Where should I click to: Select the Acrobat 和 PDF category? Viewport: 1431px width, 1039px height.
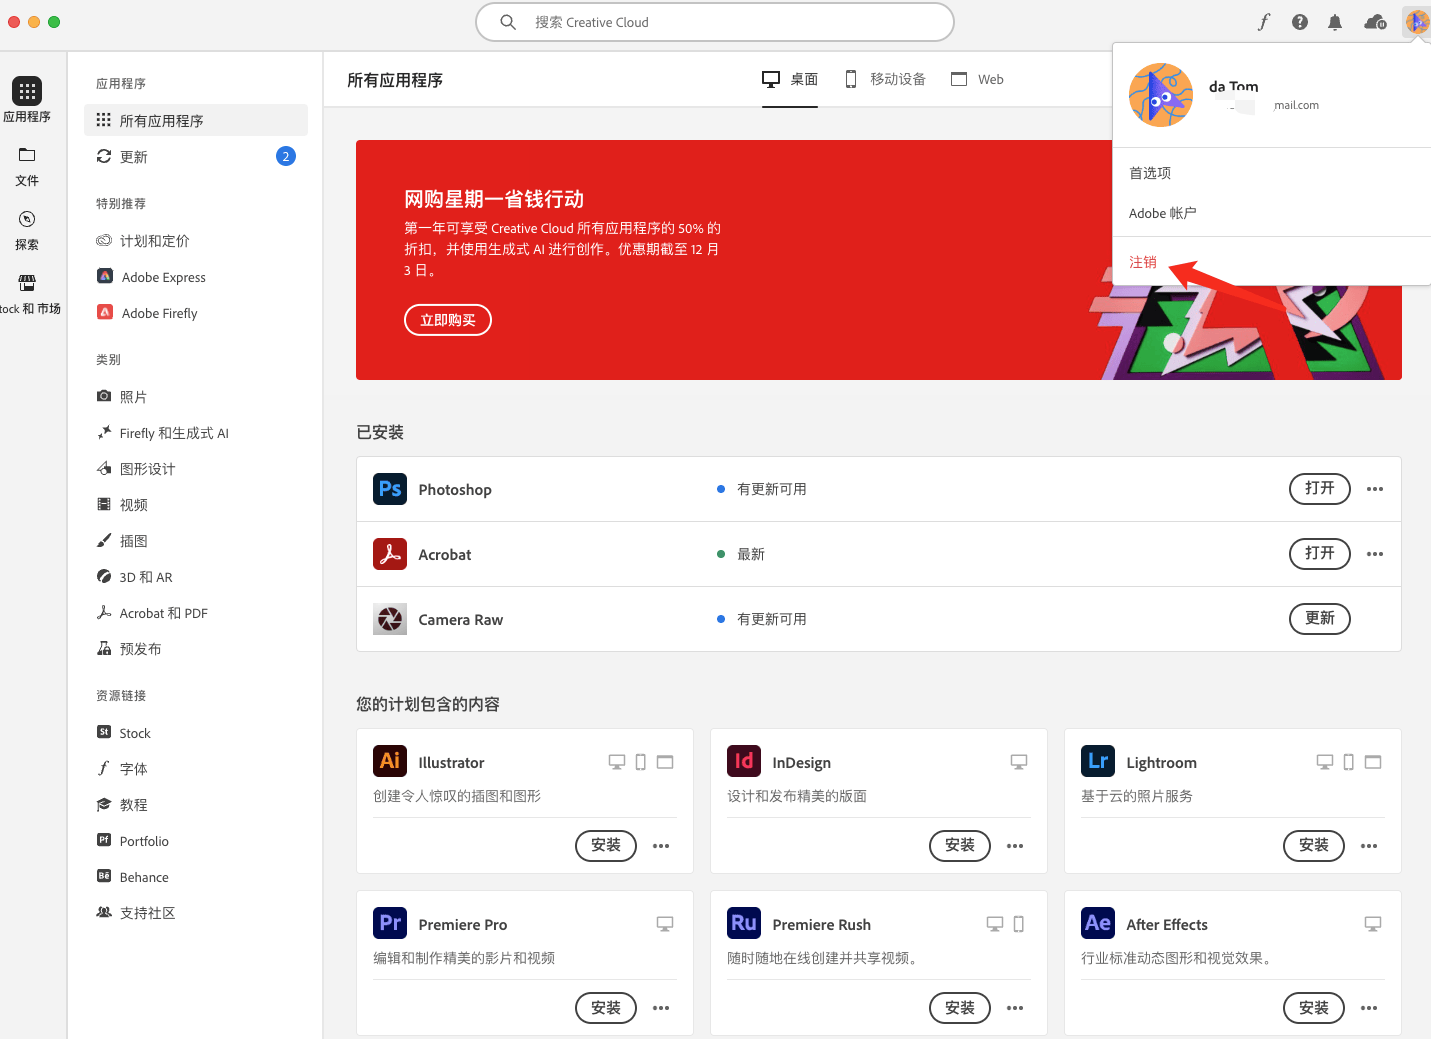[196, 613]
